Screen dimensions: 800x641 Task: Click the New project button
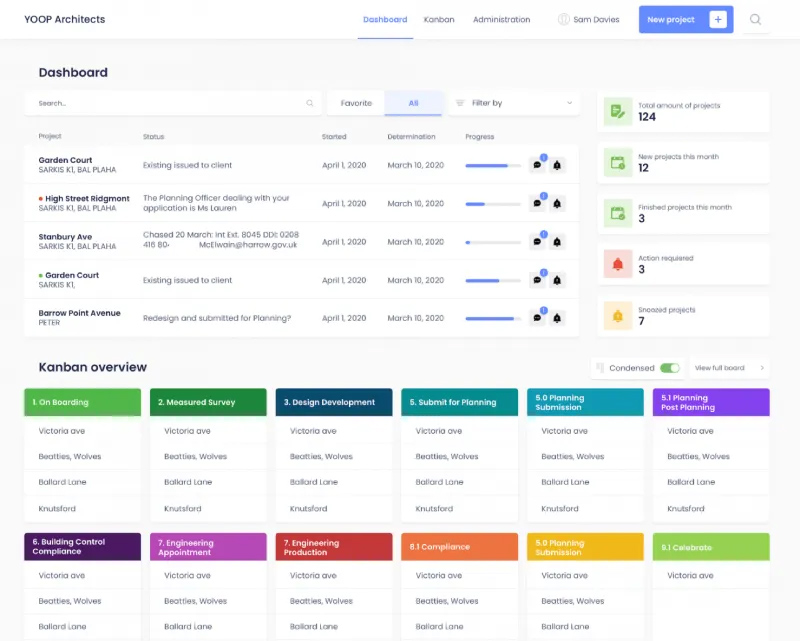(686, 19)
